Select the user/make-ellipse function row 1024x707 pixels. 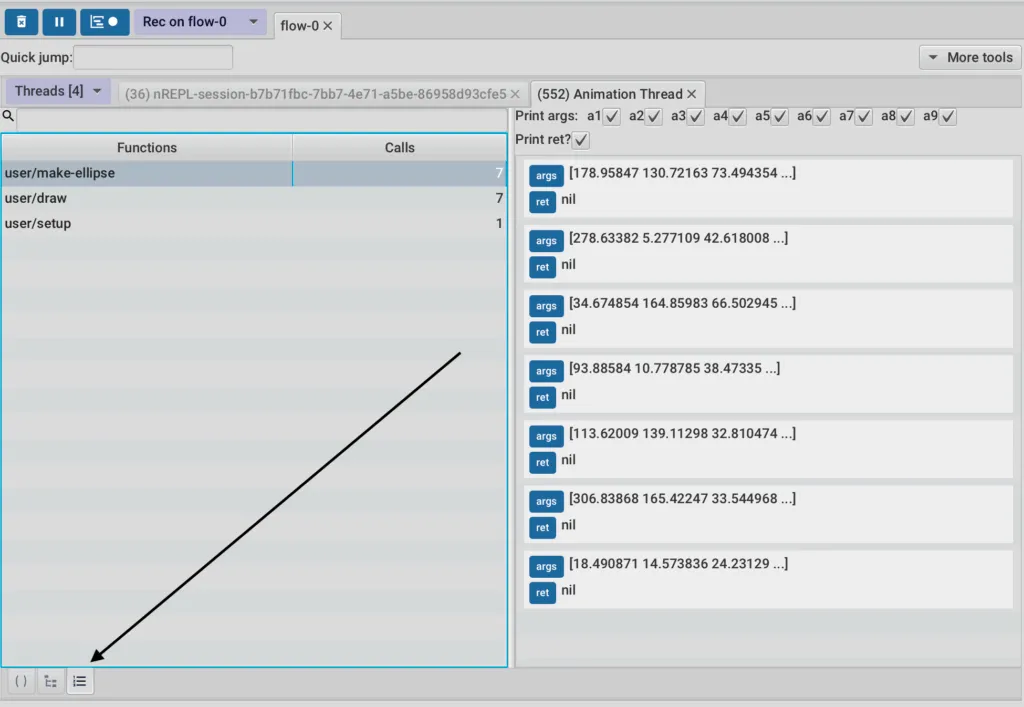coord(254,173)
